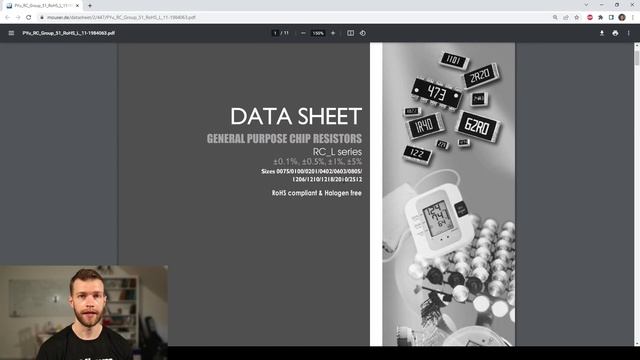The width and height of the screenshot is (640, 360).
Task: Click the address bar URL
Action: 121,18
